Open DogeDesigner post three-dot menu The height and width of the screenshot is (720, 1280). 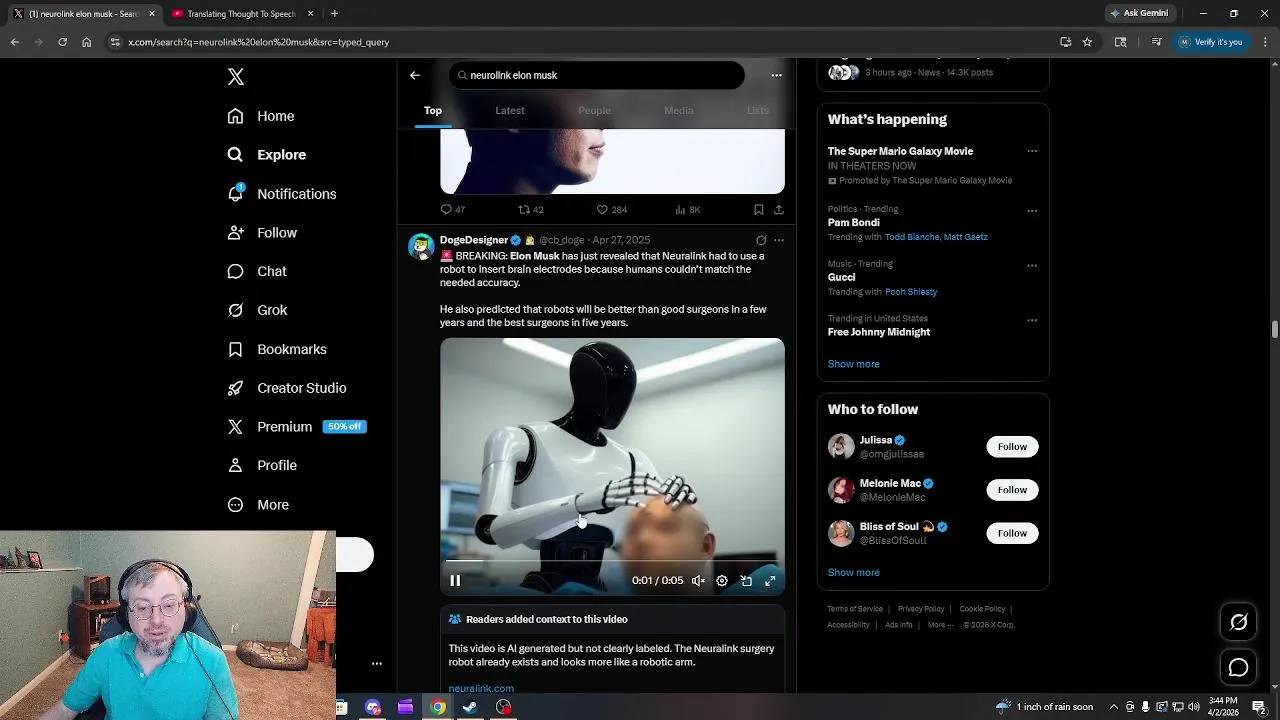[x=779, y=240]
